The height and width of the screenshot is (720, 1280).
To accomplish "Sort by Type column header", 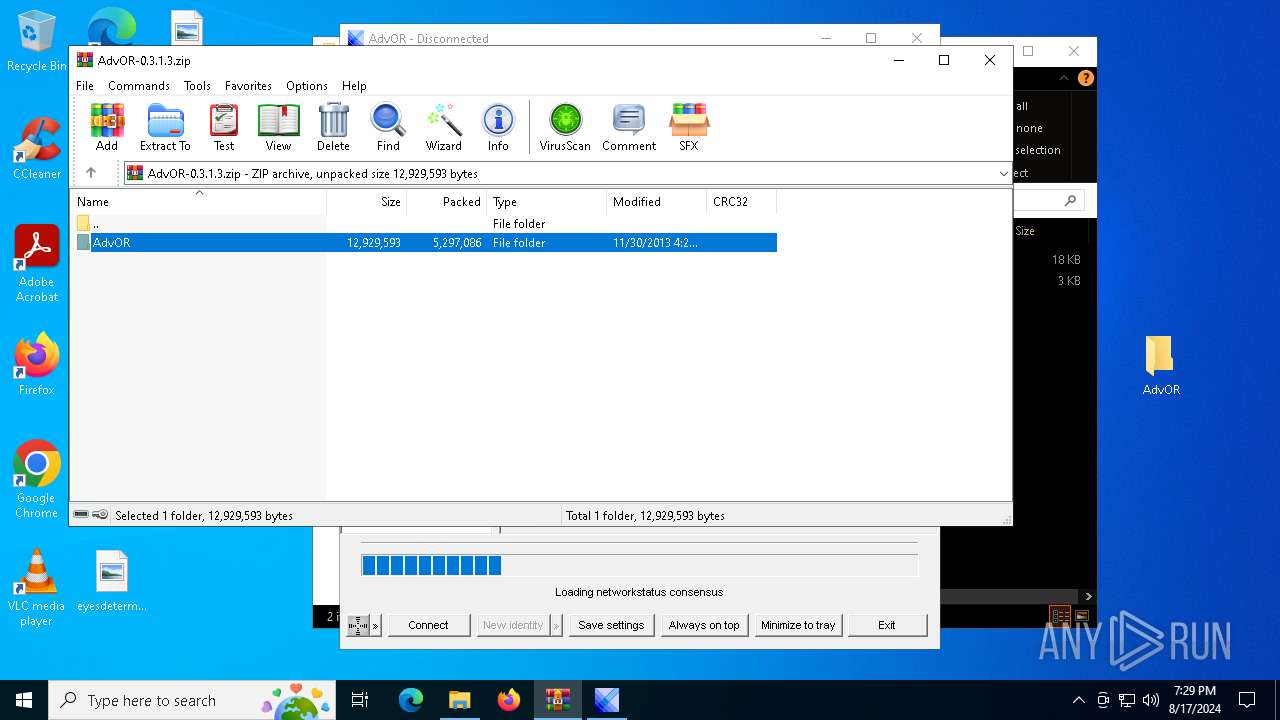I will tap(547, 202).
